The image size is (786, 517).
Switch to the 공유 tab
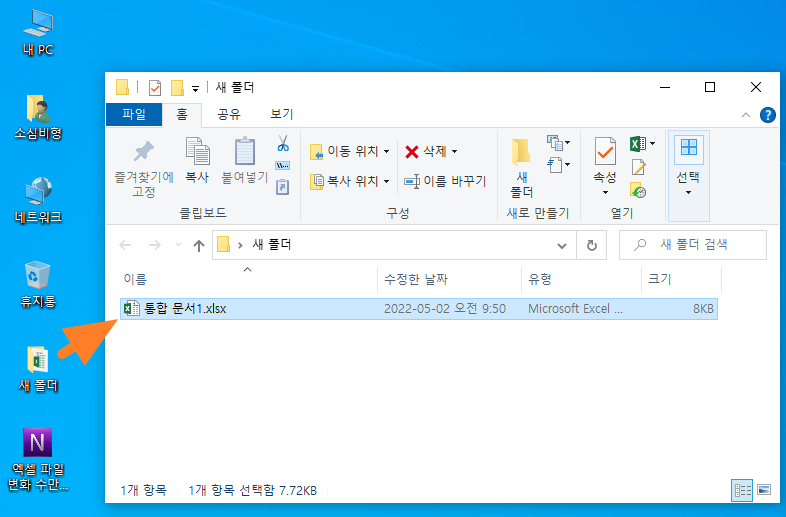(229, 114)
